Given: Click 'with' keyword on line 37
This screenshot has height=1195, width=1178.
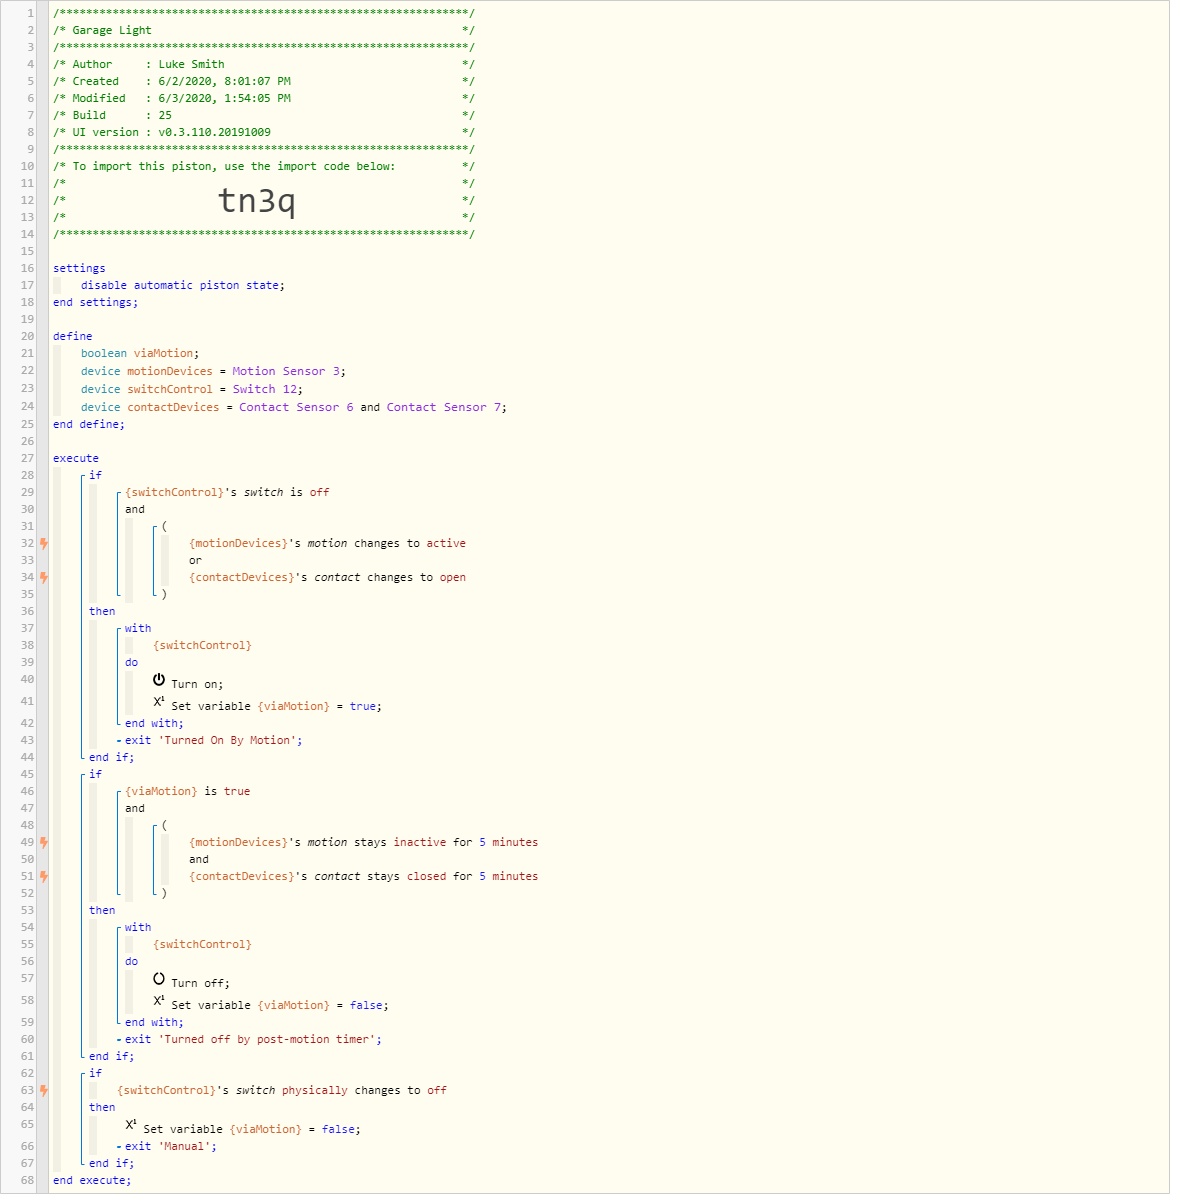Looking at the screenshot, I should tap(138, 629).
